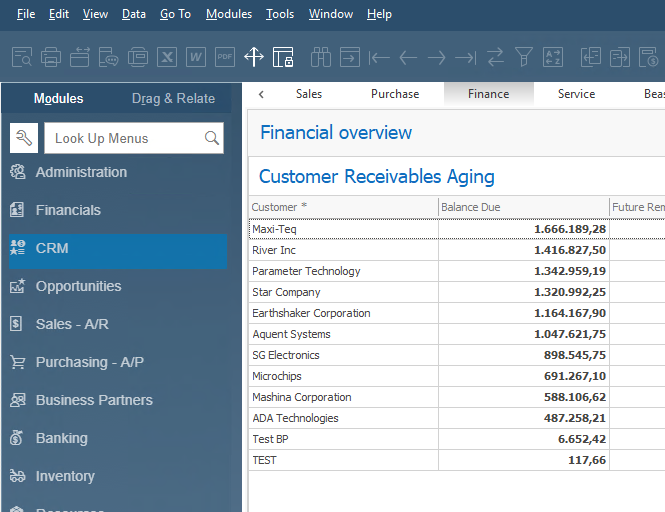Click the wrench icon beside menu search
The height and width of the screenshot is (512, 665).
click(24, 138)
